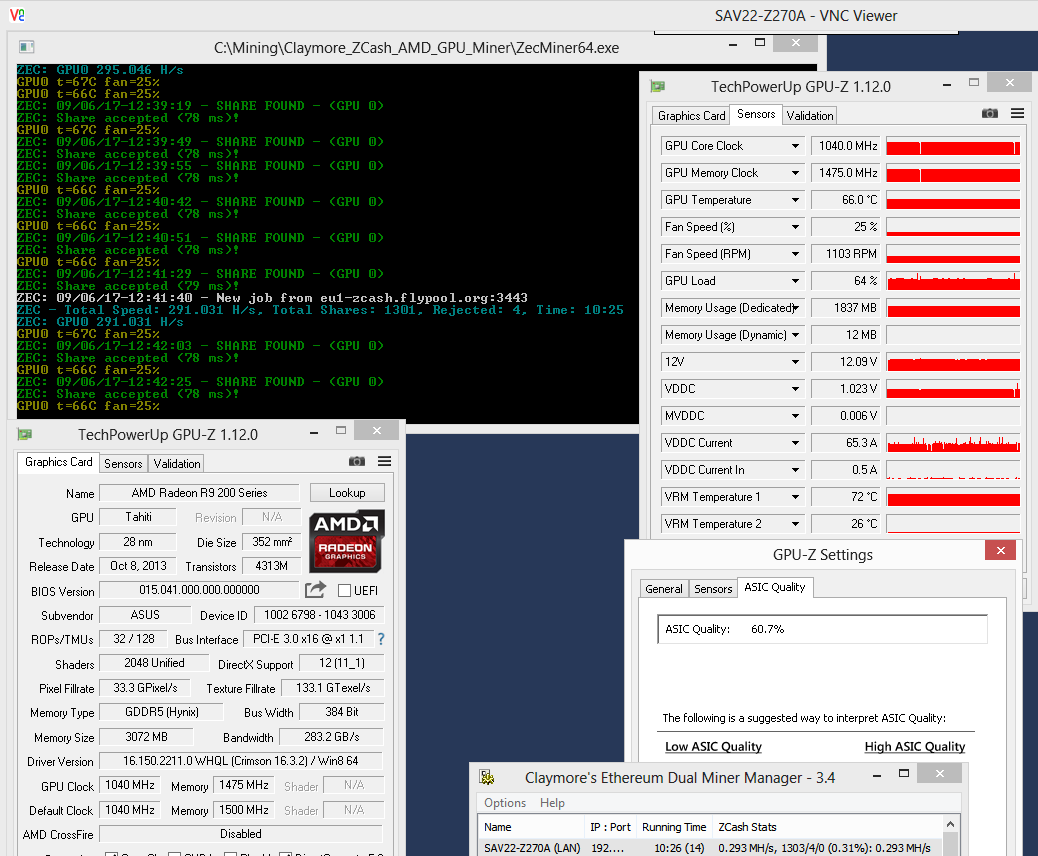
Task: Click the Memory Size 3072 MB field
Action: click(x=146, y=737)
